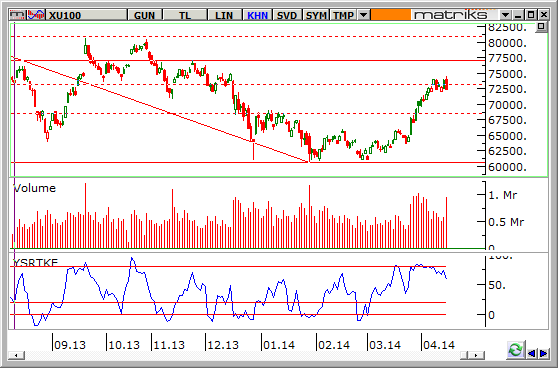The height and width of the screenshot is (368, 558).
Task: Close the chart window
Action: pyautogui.click(x=543, y=15)
